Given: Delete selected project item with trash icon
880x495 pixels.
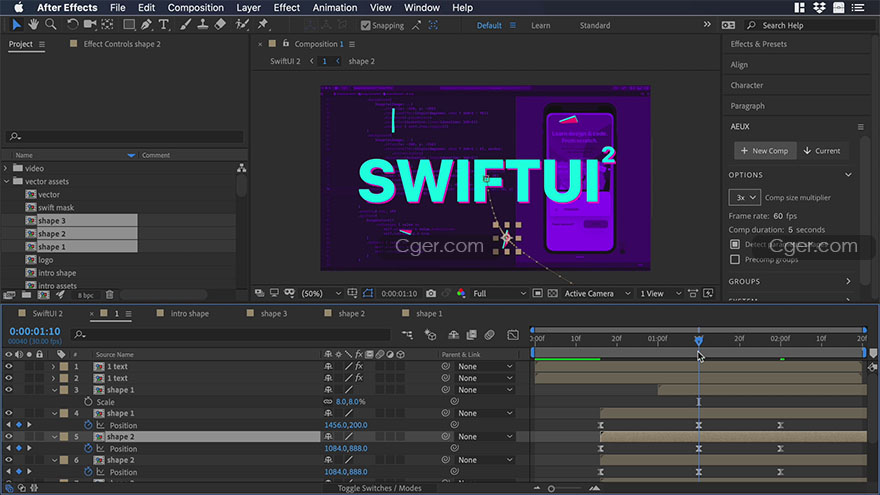Looking at the screenshot, I should pyautogui.click(x=109, y=295).
